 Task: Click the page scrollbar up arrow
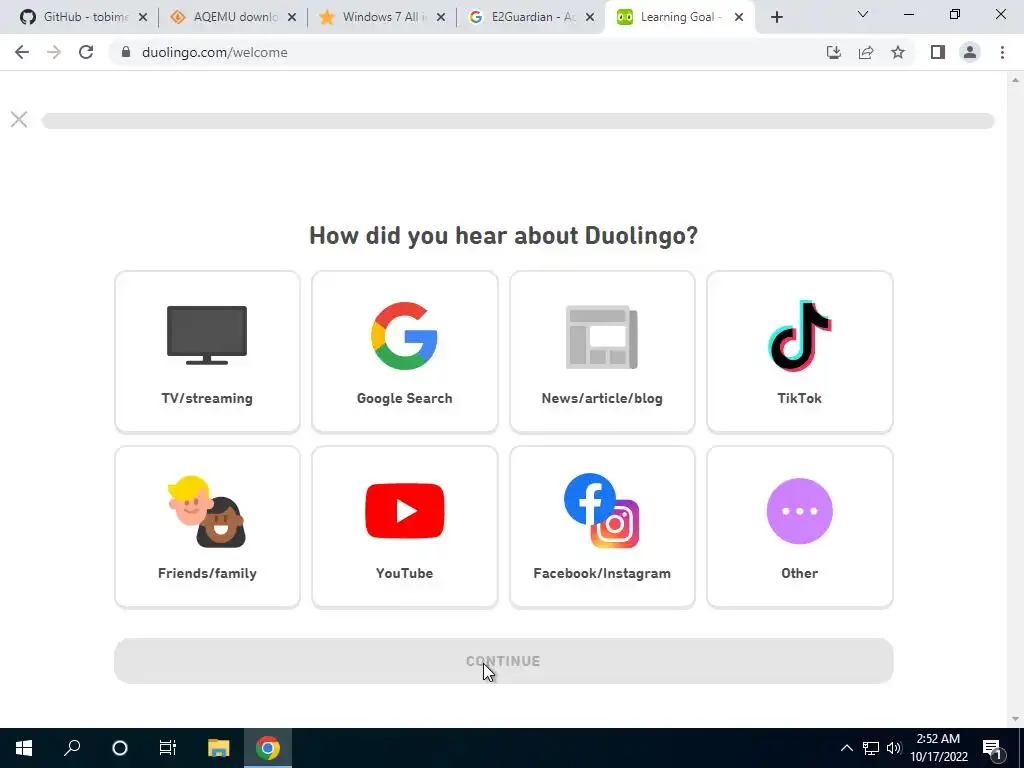pos(1015,80)
